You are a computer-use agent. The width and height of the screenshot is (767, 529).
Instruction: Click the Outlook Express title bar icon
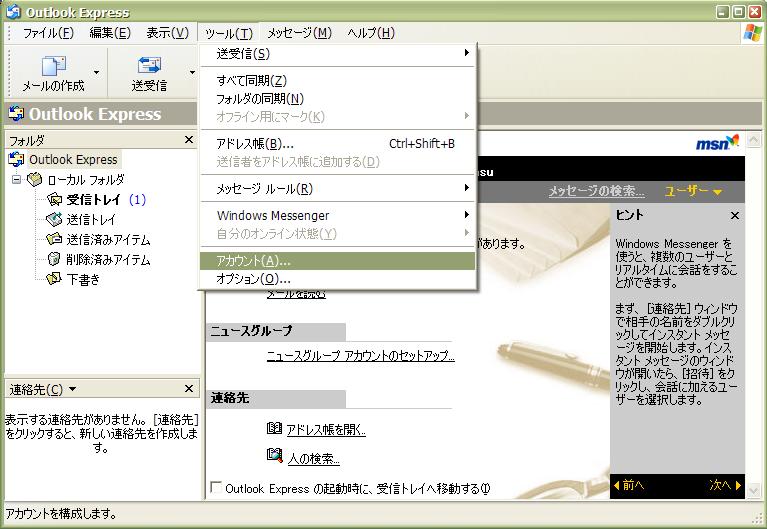[14, 11]
